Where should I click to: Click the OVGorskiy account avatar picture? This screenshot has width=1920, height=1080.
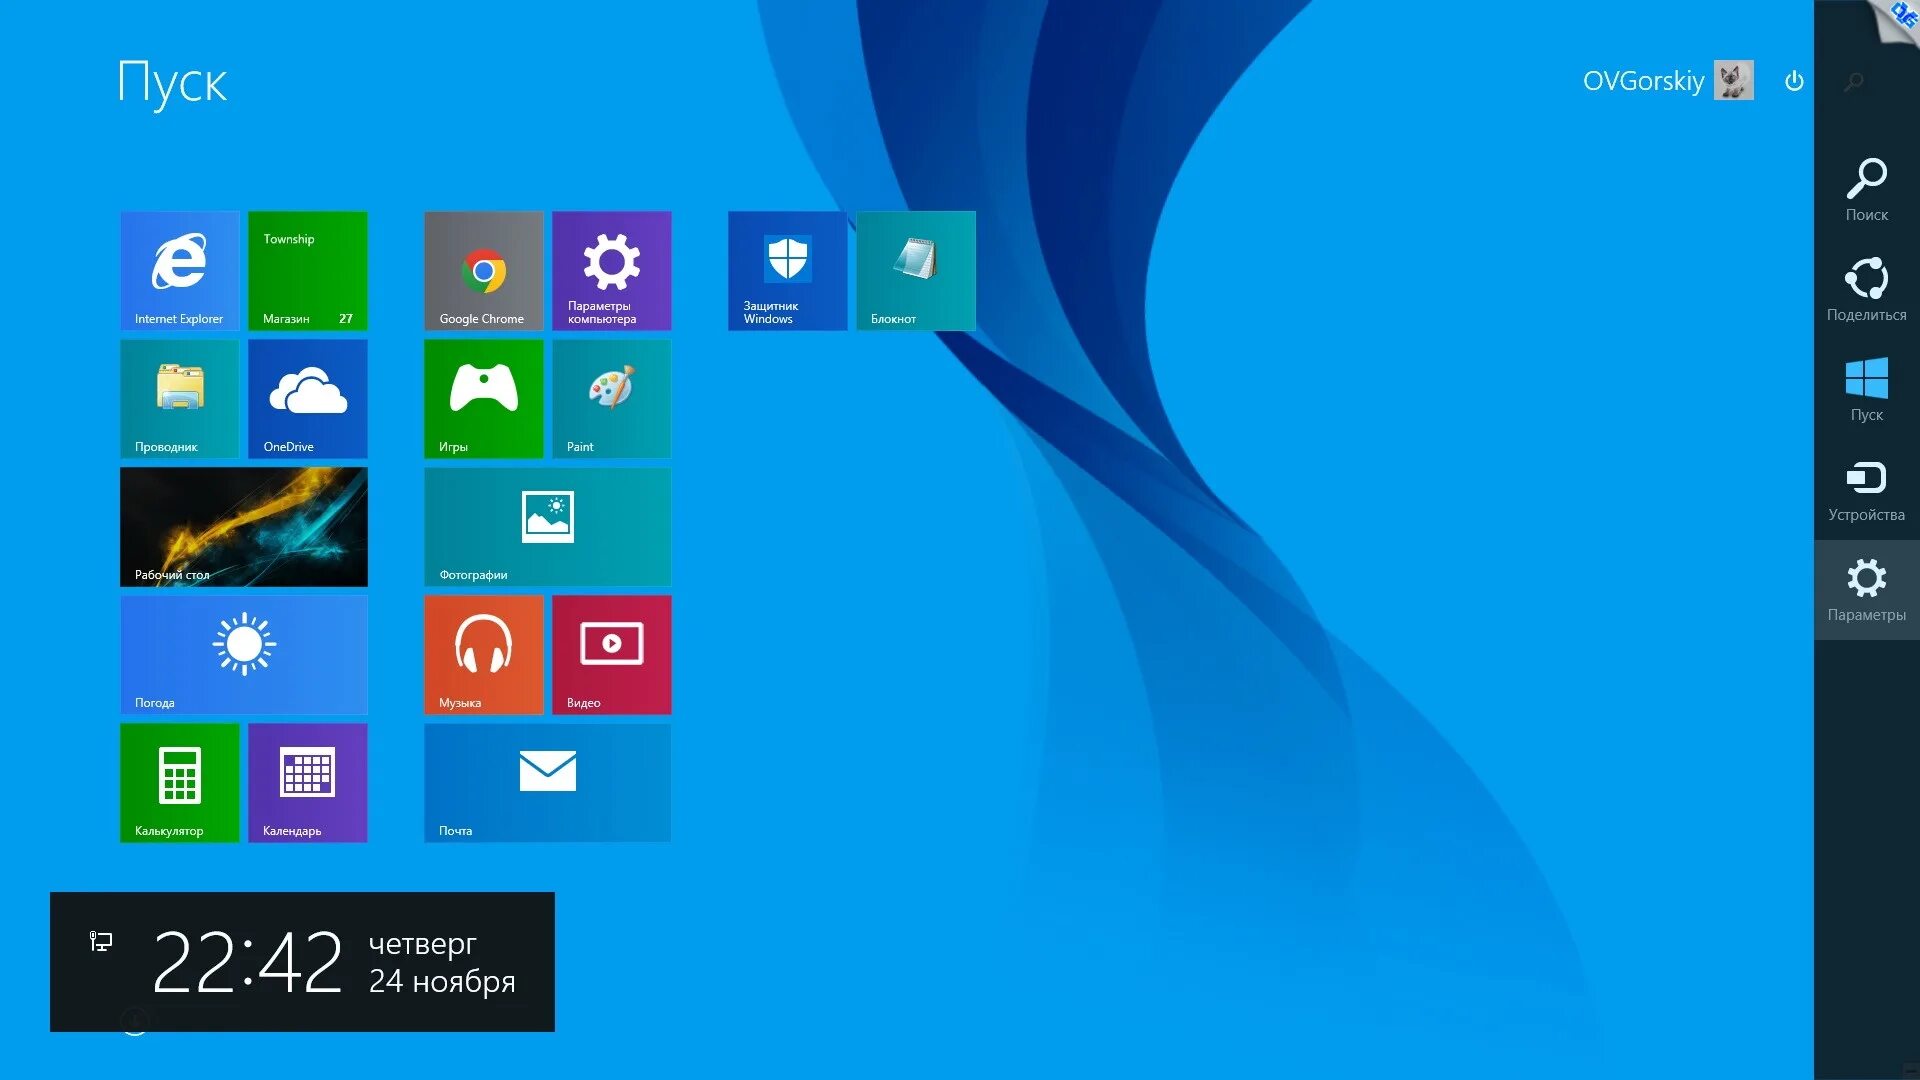click(x=1734, y=80)
